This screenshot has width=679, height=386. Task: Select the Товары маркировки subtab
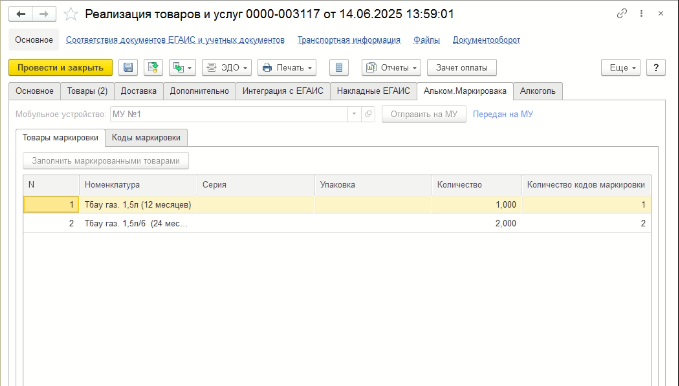61,138
